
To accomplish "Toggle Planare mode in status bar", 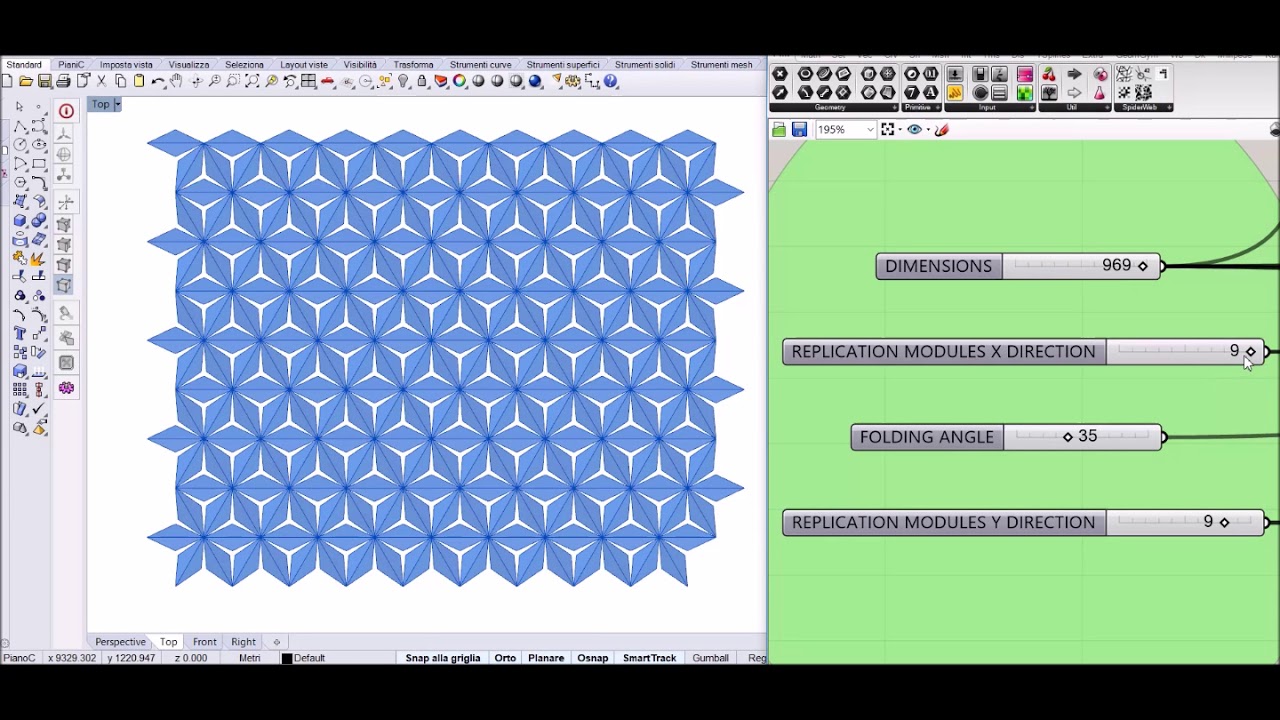I will pos(546,658).
